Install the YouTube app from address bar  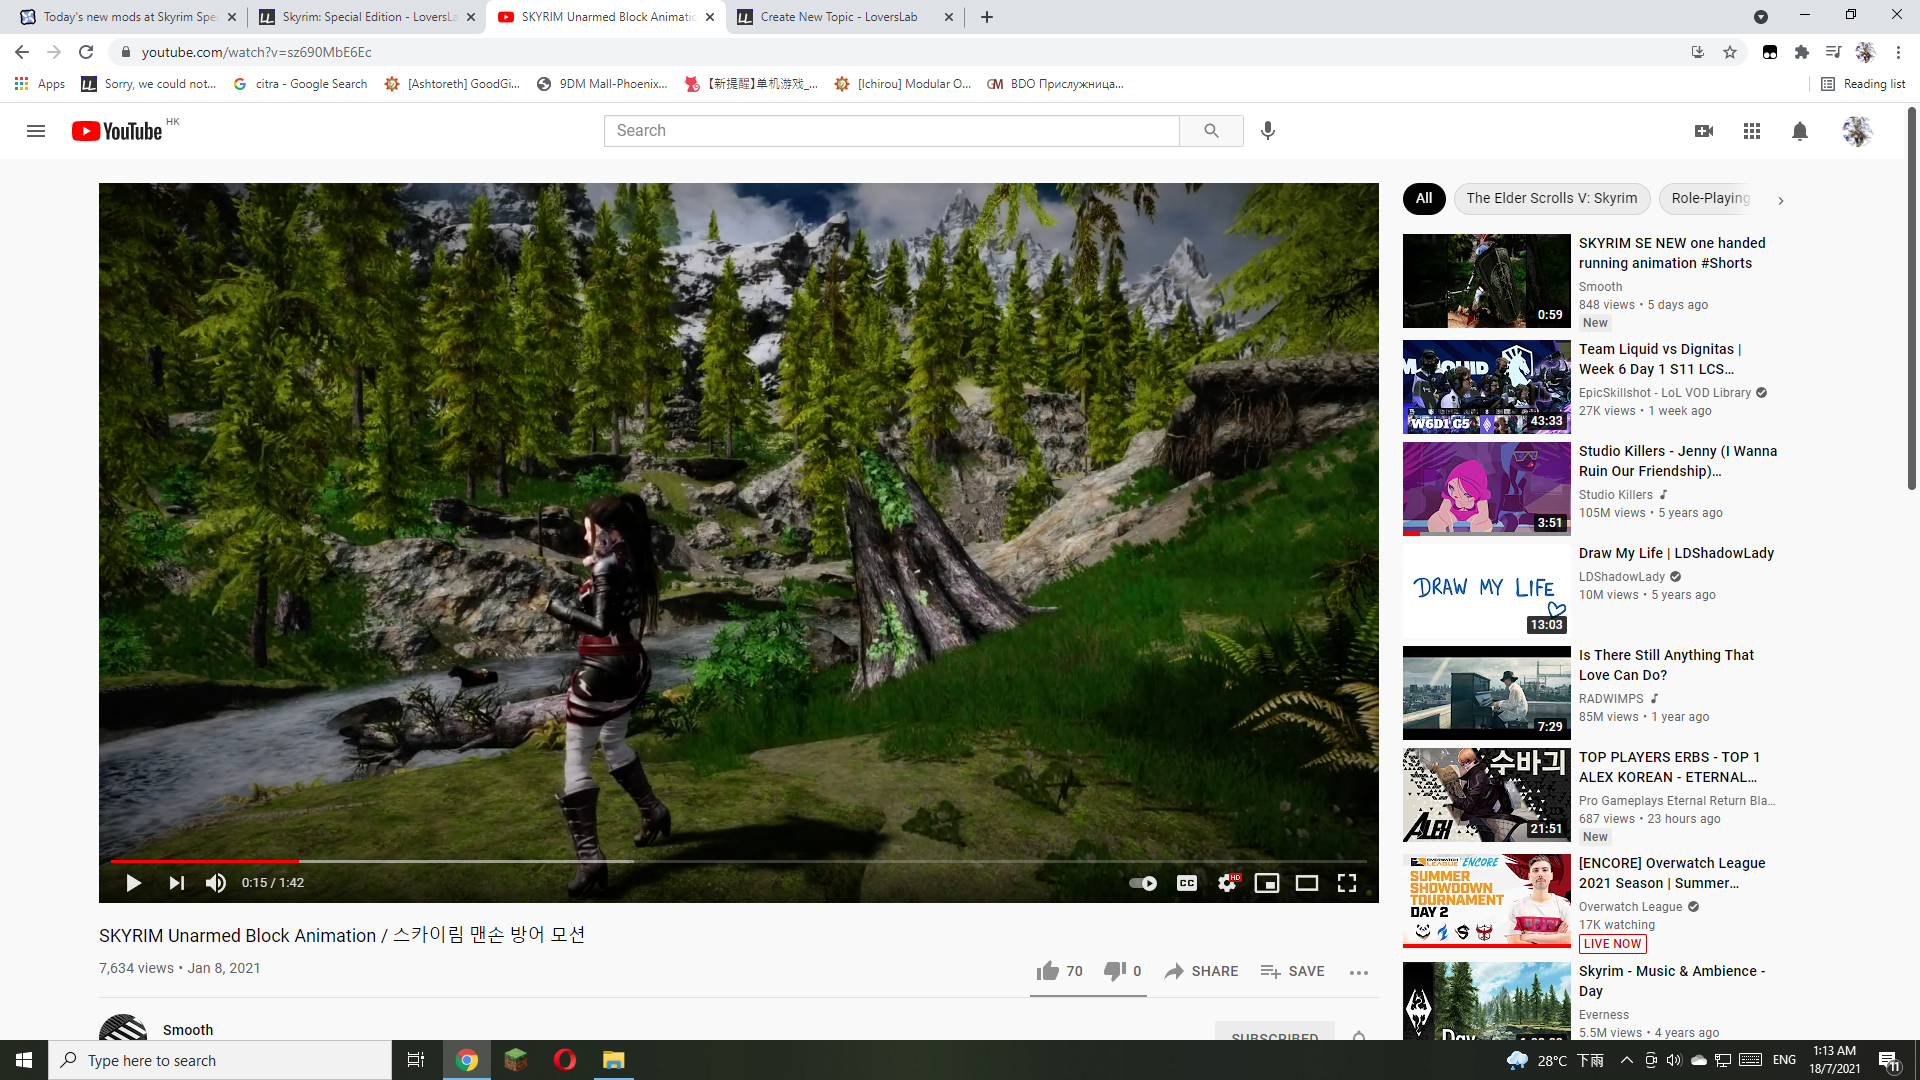(x=1698, y=52)
